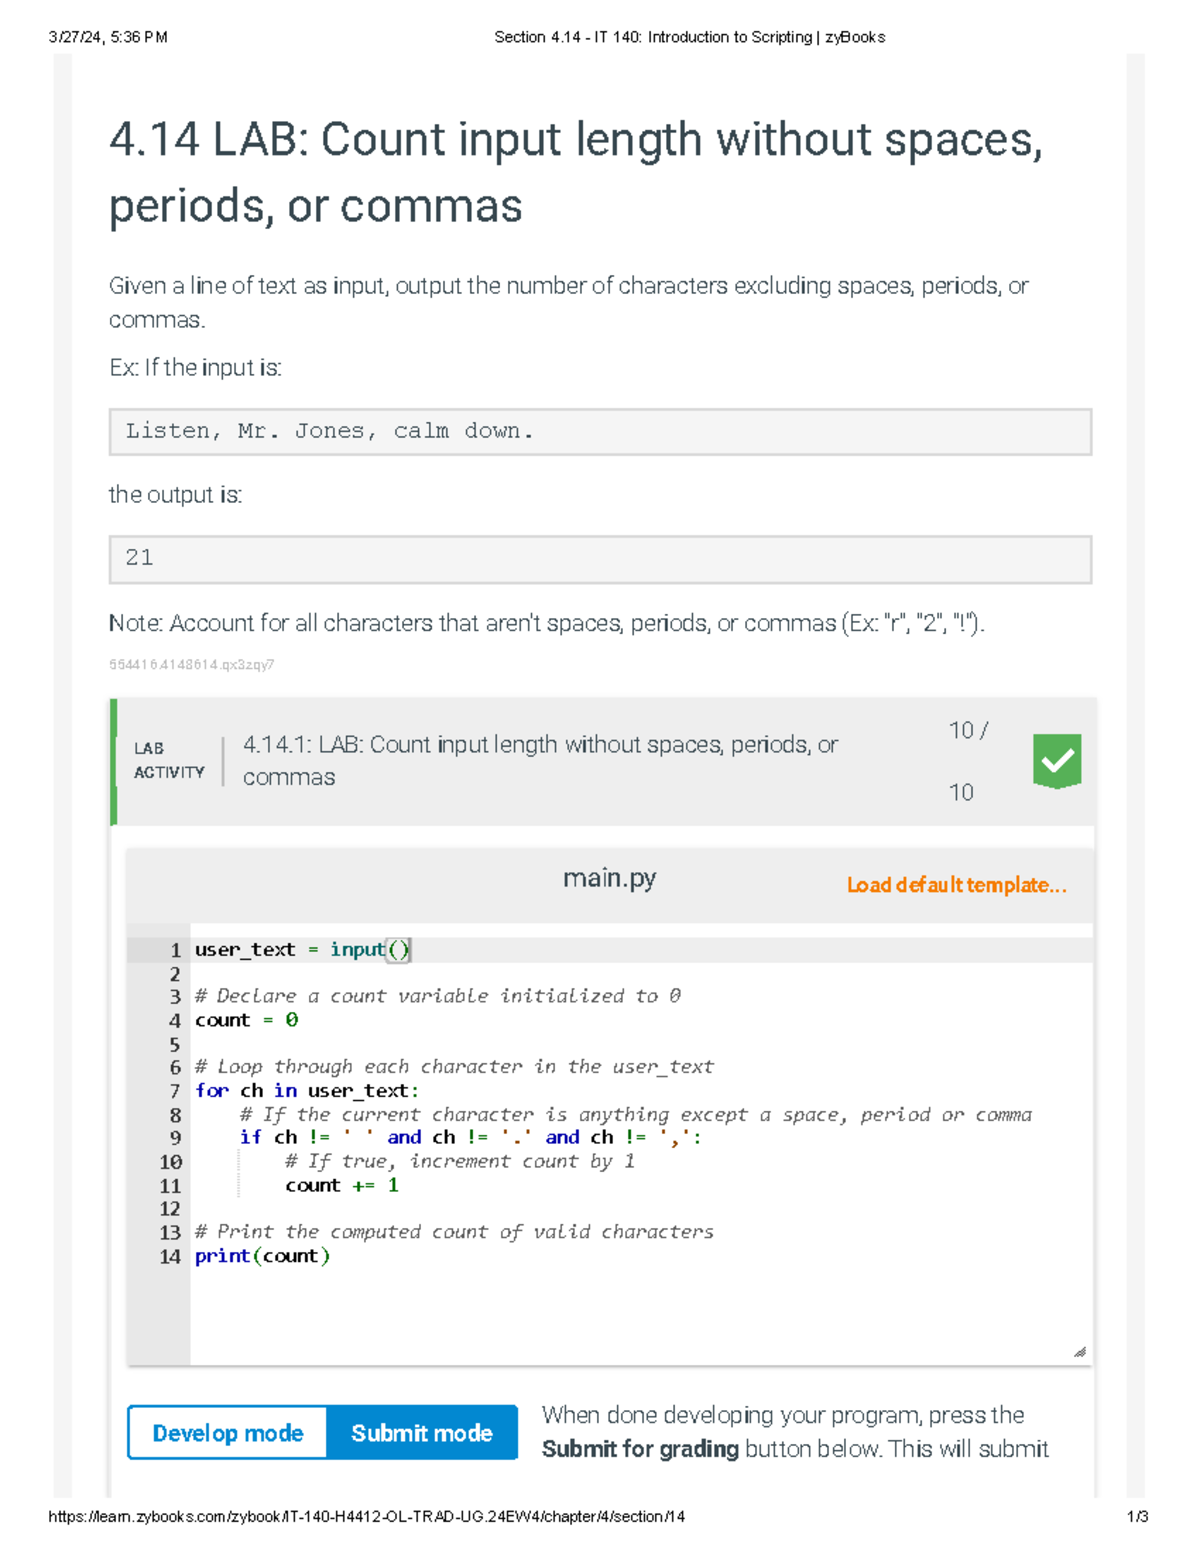Click line number 14 in the gutter
Image resolution: width=1200 pixels, height=1553 pixels.
(x=170, y=1257)
